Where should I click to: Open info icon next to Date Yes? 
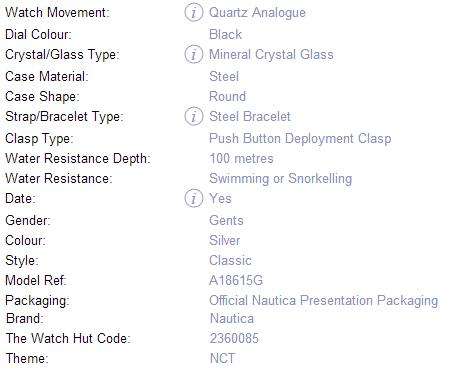(x=193, y=198)
